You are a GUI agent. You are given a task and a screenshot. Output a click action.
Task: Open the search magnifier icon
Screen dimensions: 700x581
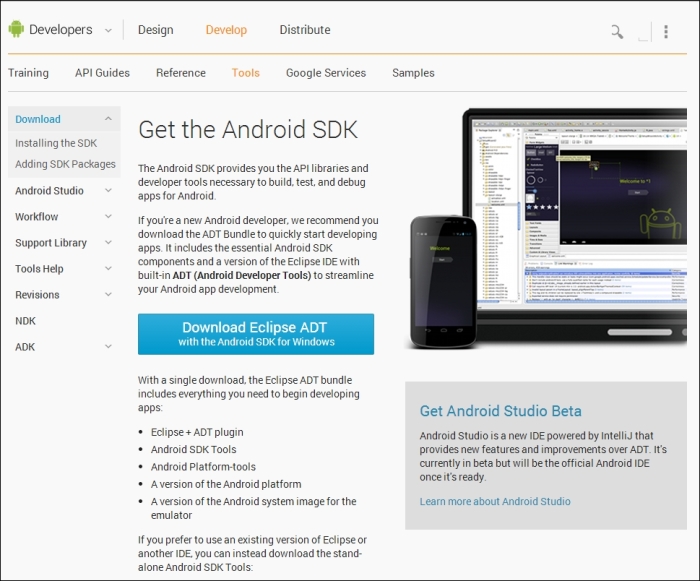pyautogui.click(x=617, y=32)
